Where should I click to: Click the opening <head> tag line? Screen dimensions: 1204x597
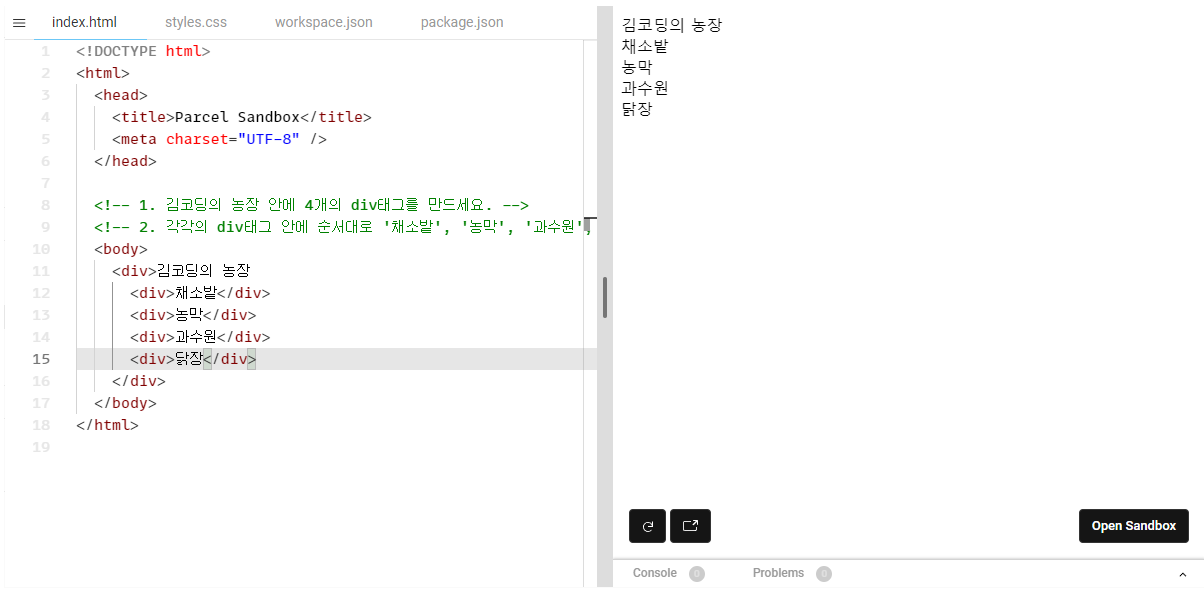[120, 95]
